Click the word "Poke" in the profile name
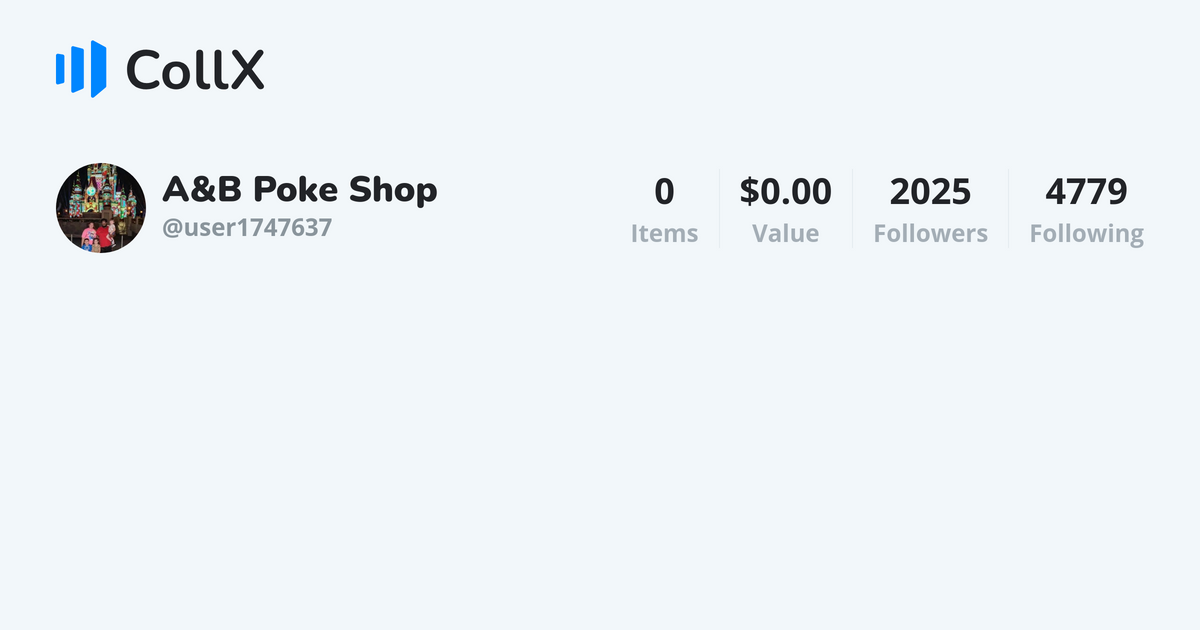The height and width of the screenshot is (630, 1200). pos(290,190)
